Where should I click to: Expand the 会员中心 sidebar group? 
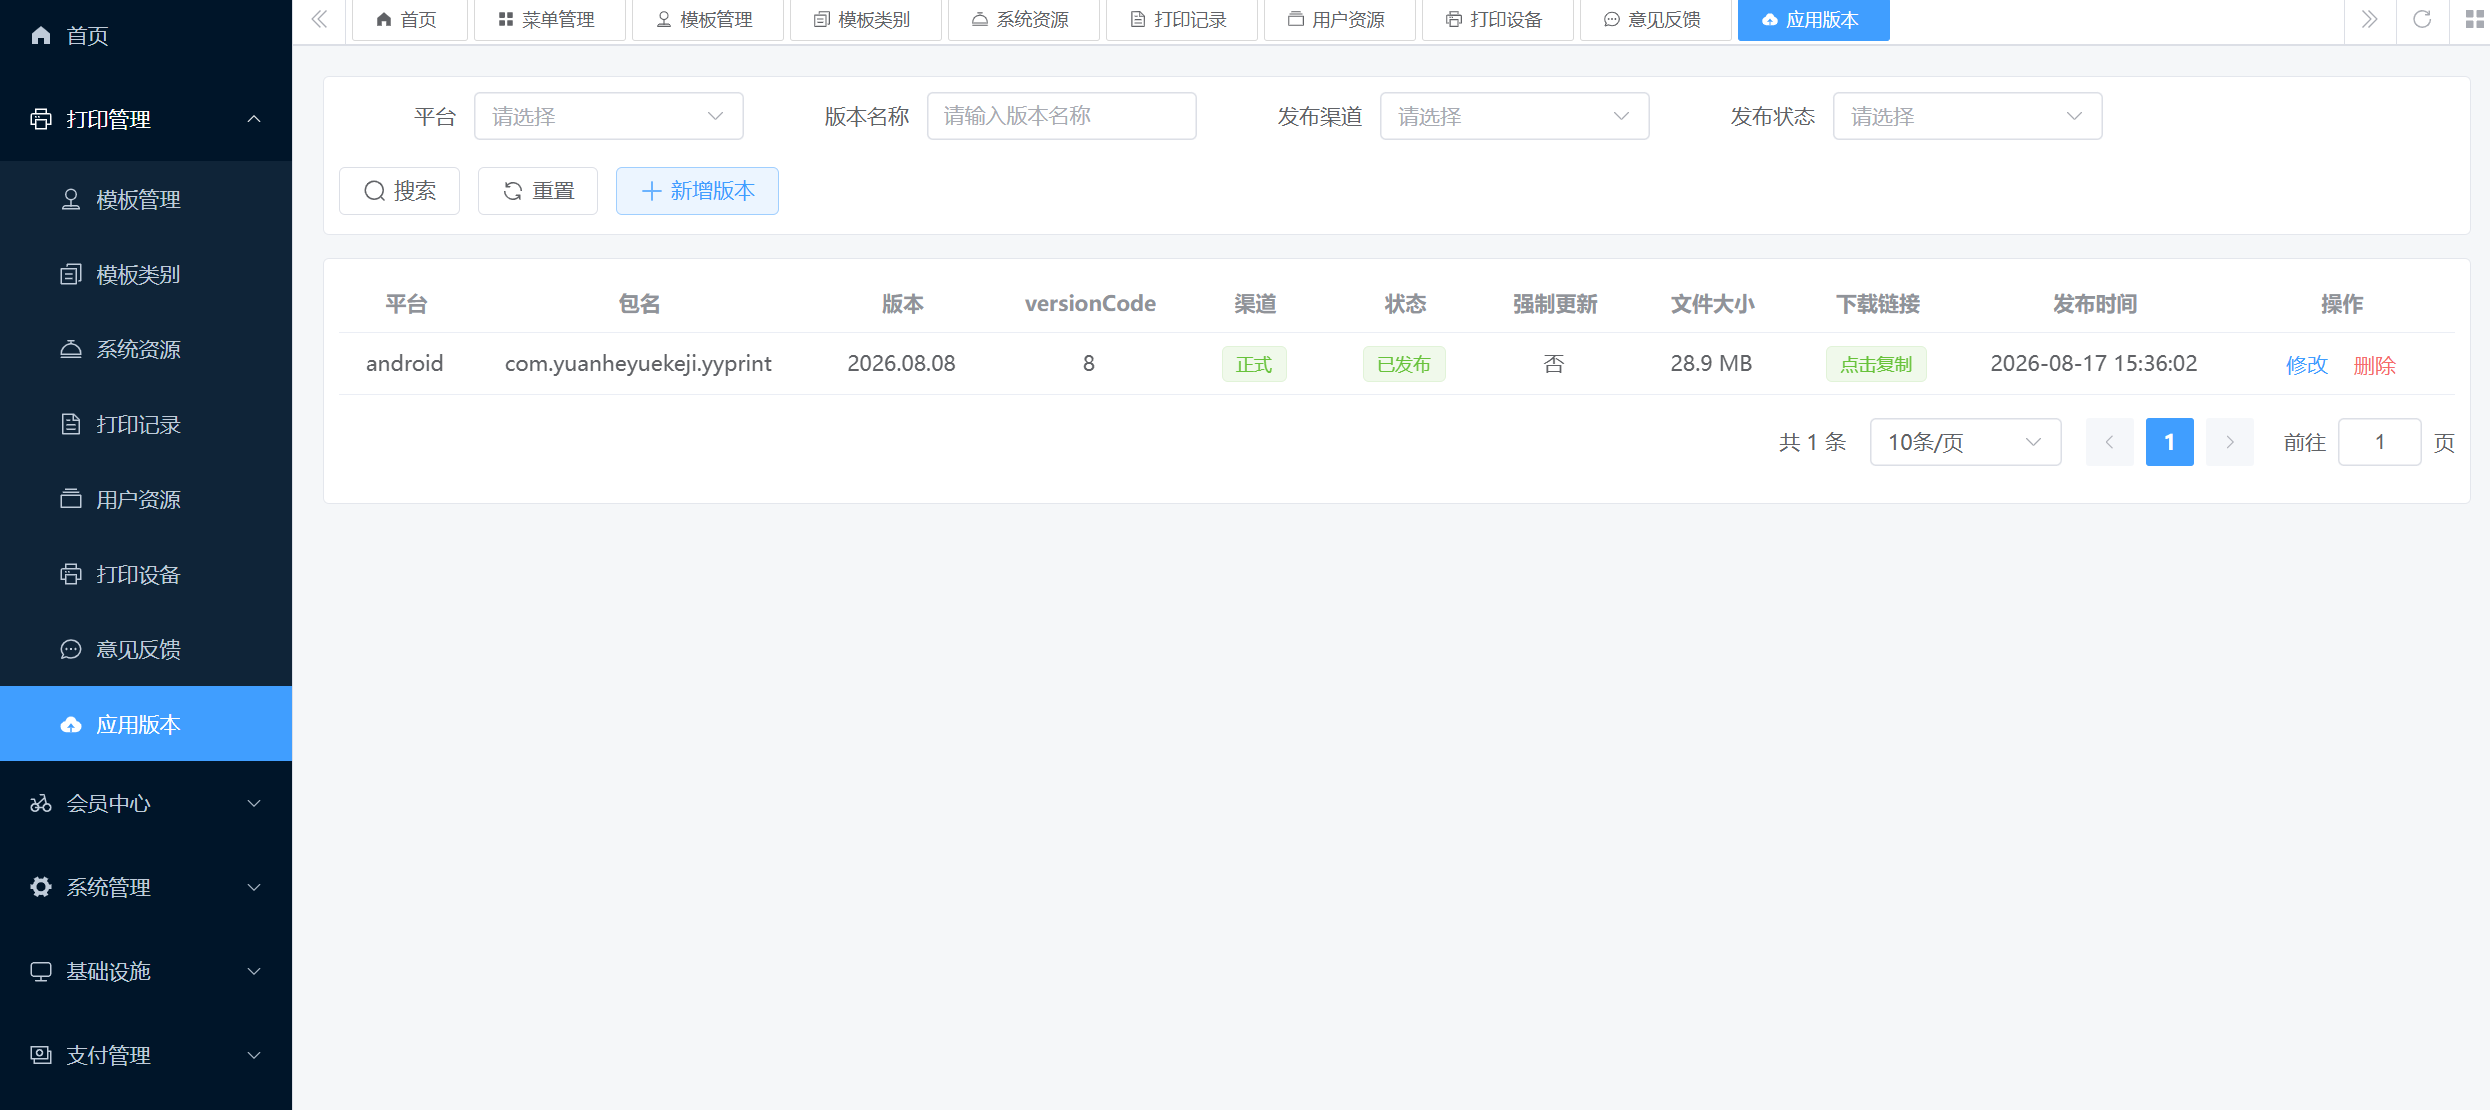[x=146, y=803]
